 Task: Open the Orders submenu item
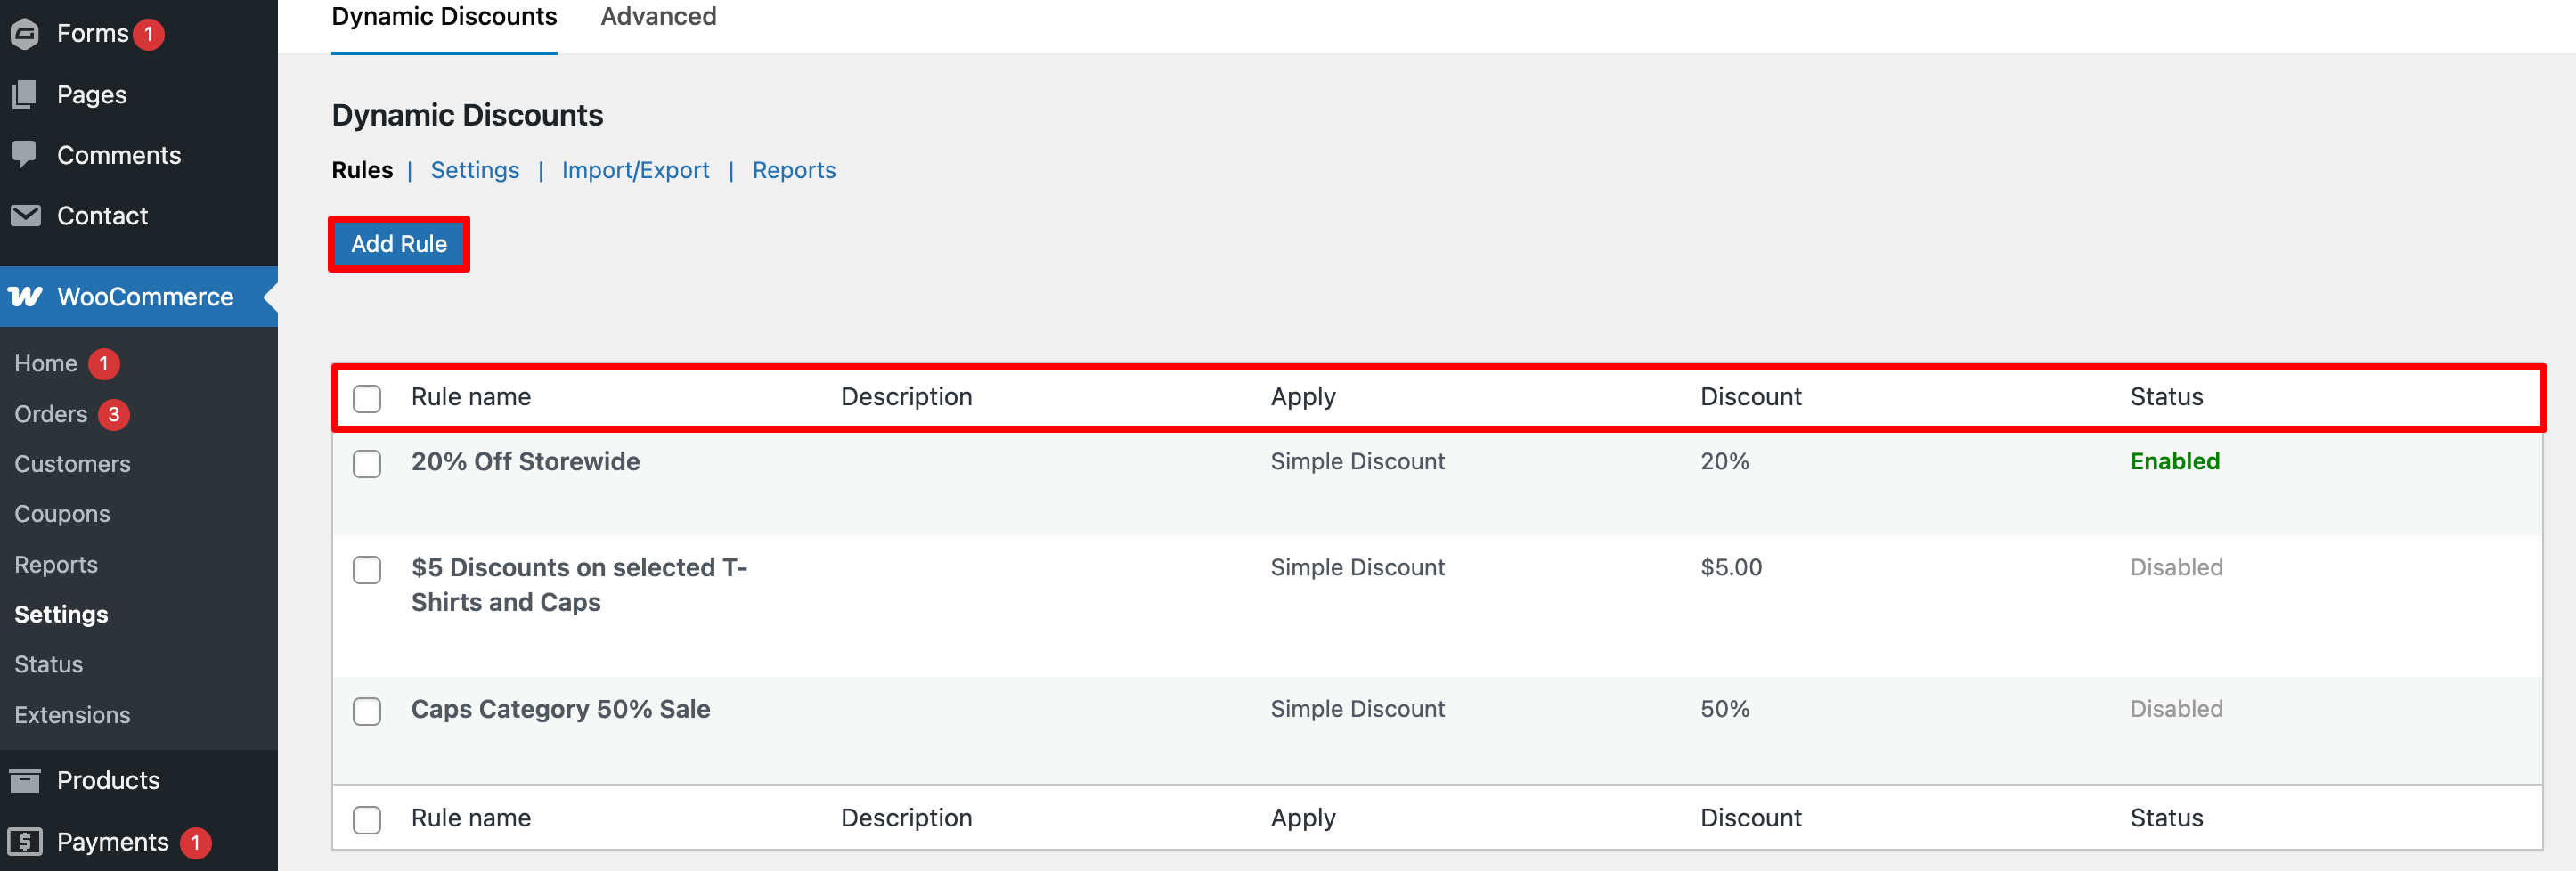click(x=51, y=414)
